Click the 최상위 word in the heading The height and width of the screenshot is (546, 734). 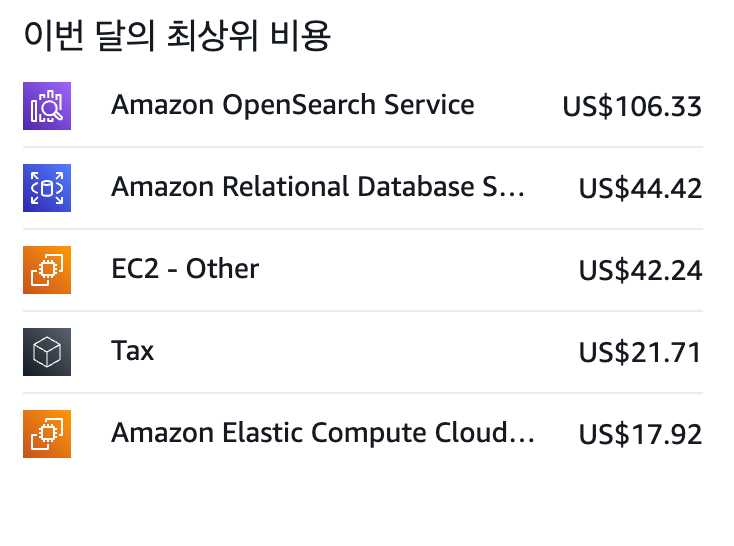pyautogui.click(x=213, y=36)
